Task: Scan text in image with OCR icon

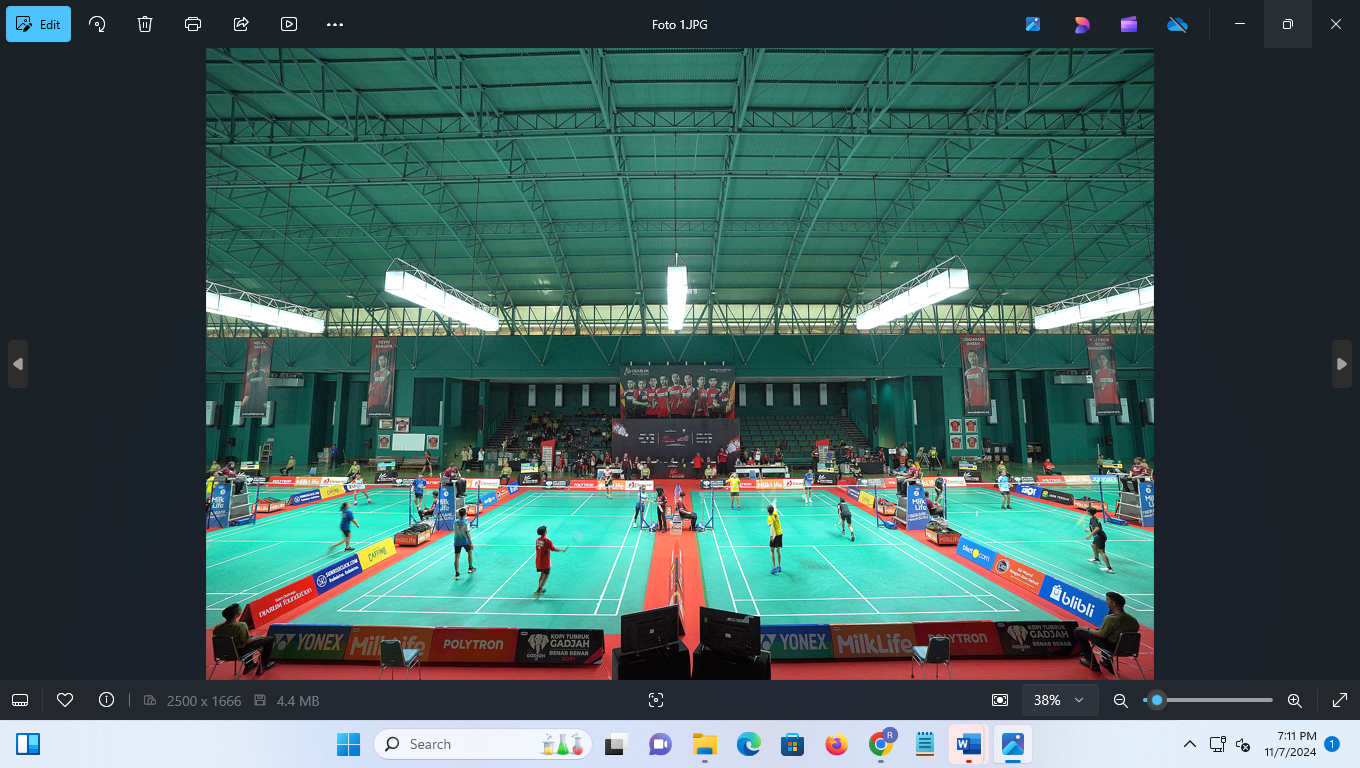Action: tap(656, 700)
